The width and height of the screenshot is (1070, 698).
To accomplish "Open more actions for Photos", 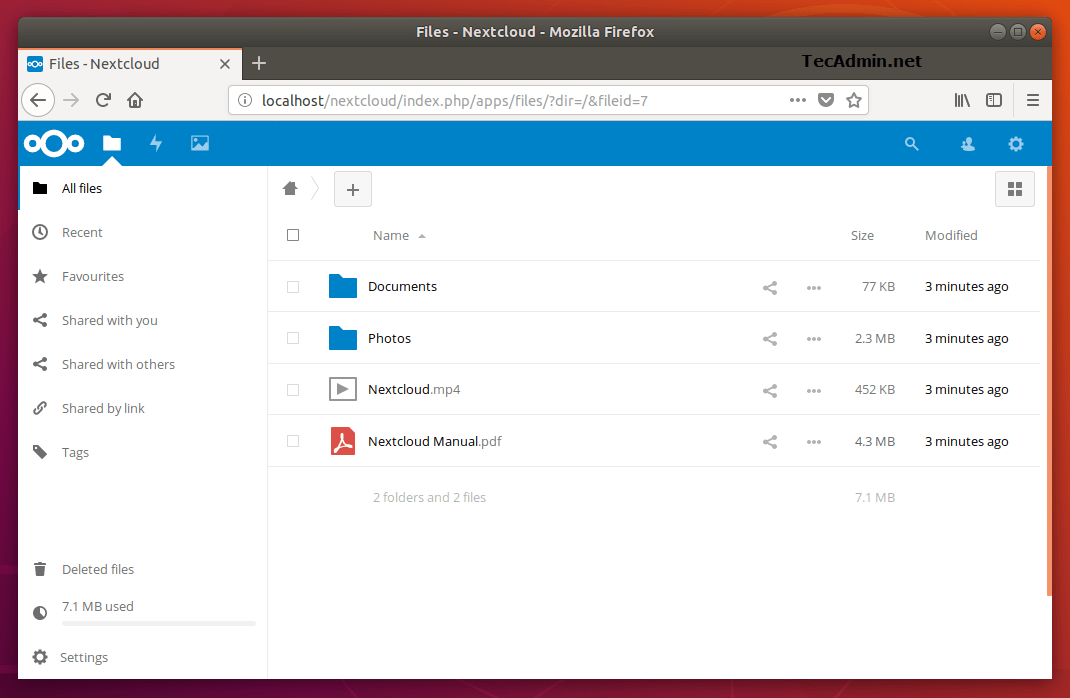I will pos(813,338).
